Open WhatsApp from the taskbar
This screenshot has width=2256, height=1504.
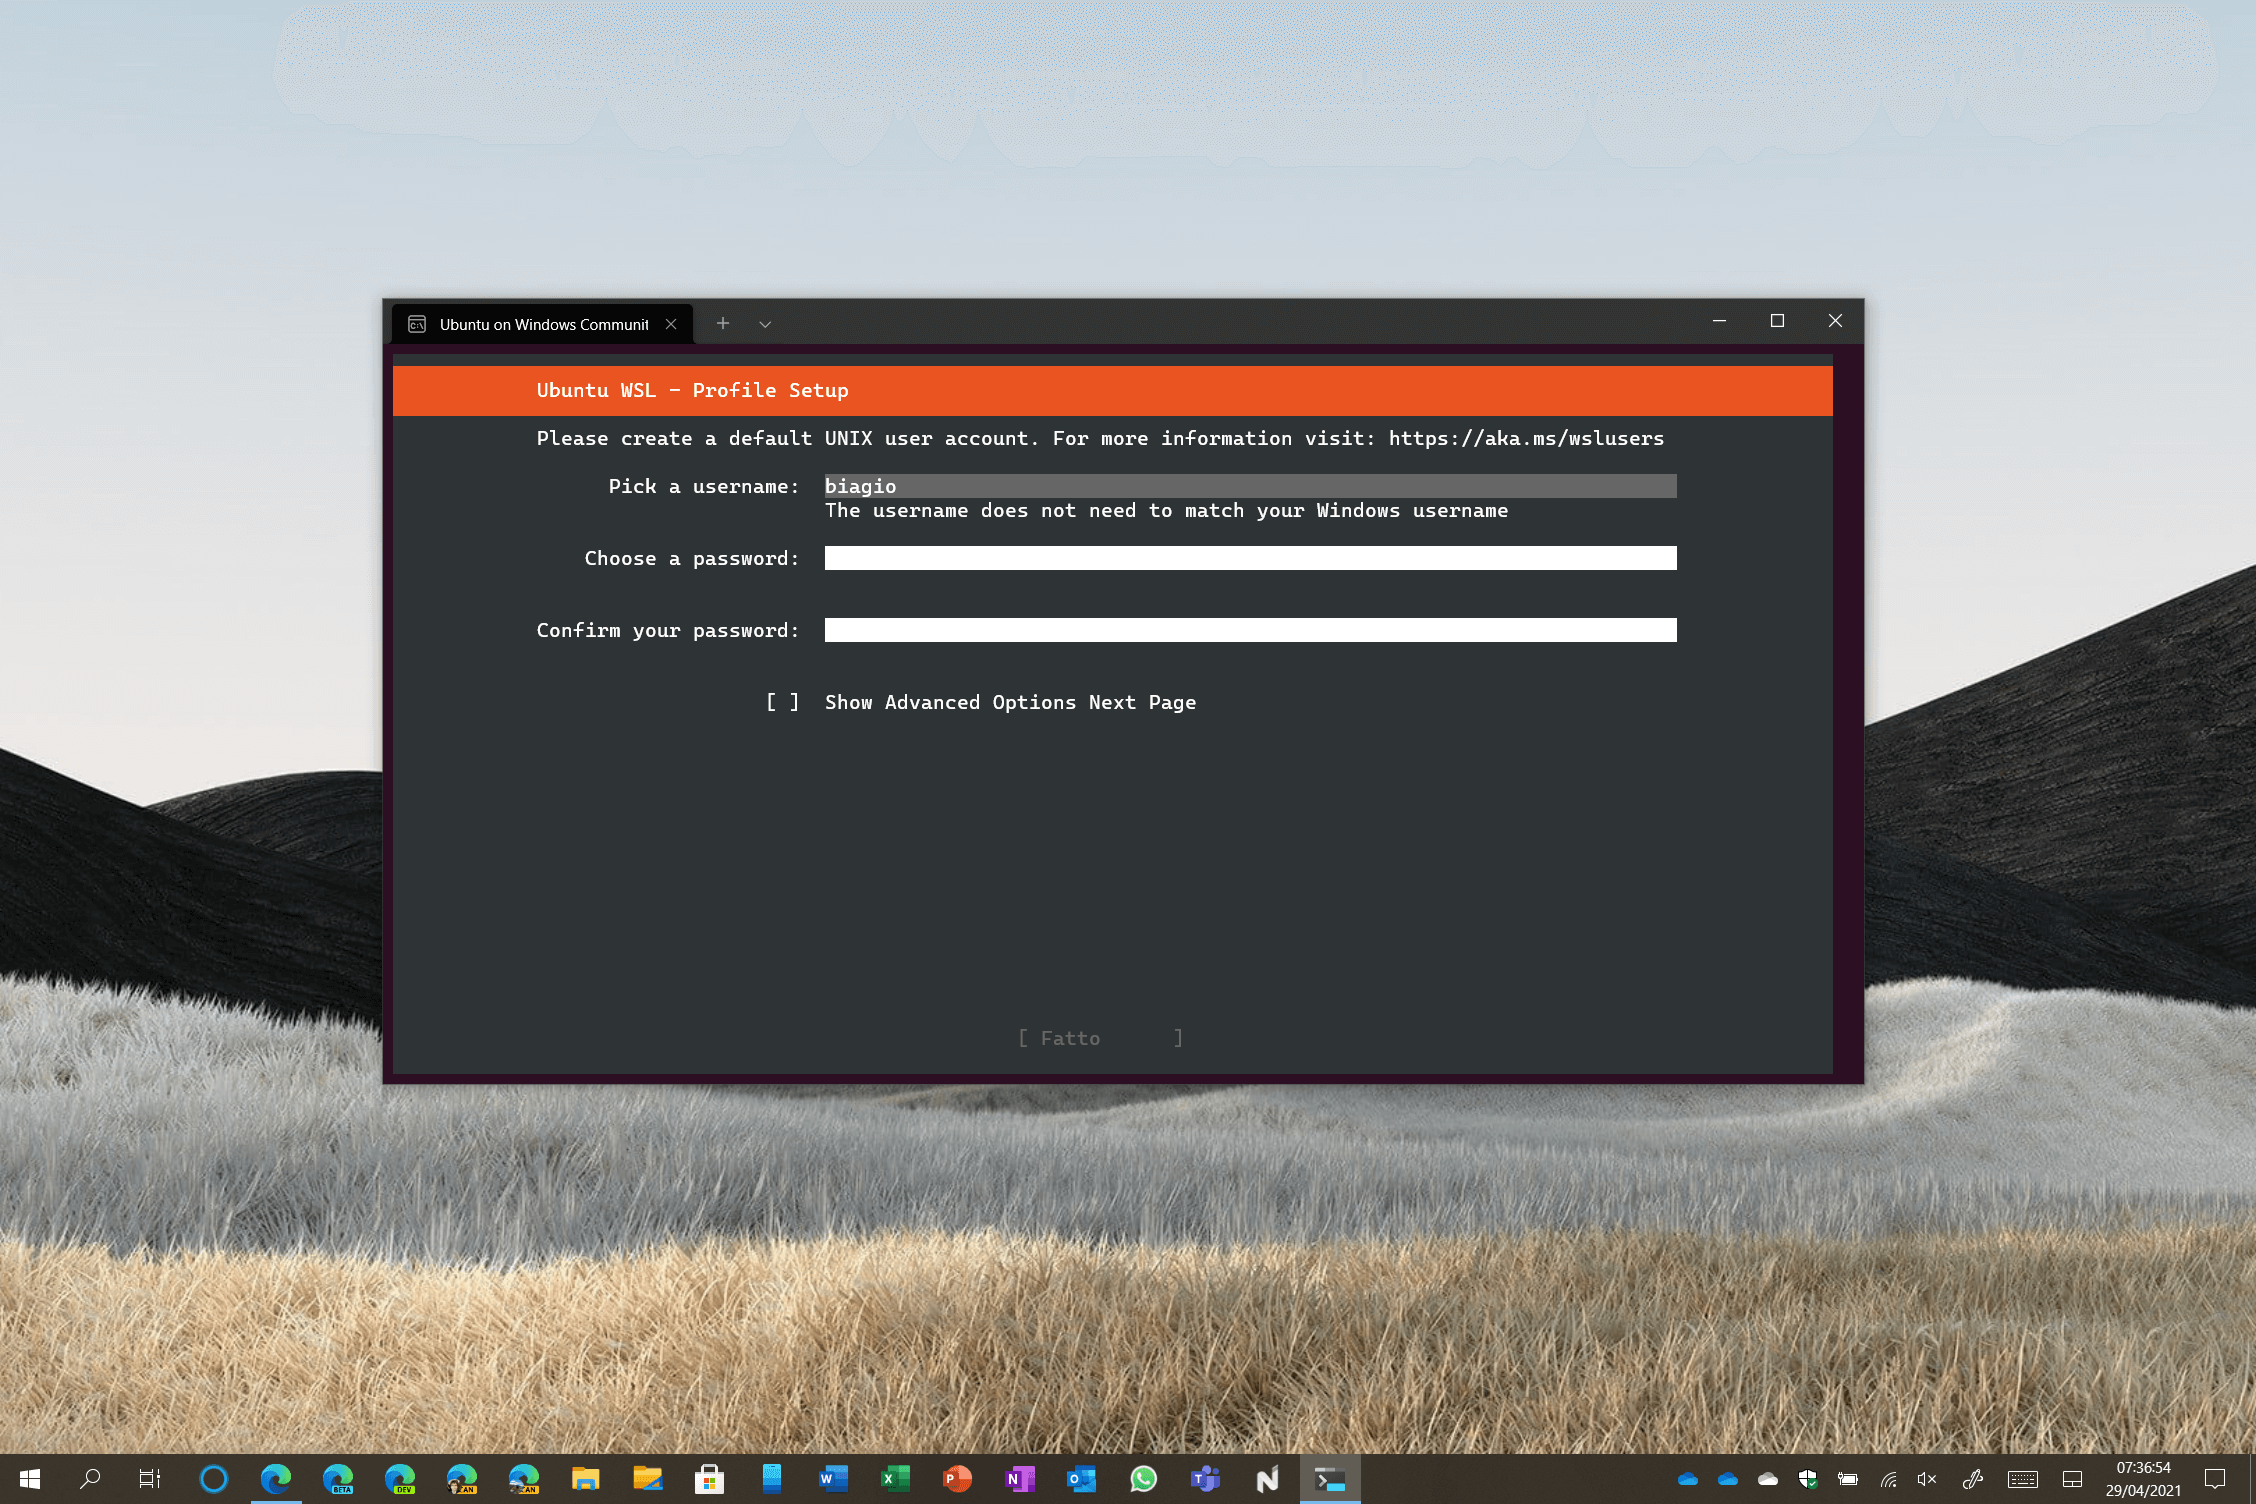pyautogui.click(x=1144, y=1479)
